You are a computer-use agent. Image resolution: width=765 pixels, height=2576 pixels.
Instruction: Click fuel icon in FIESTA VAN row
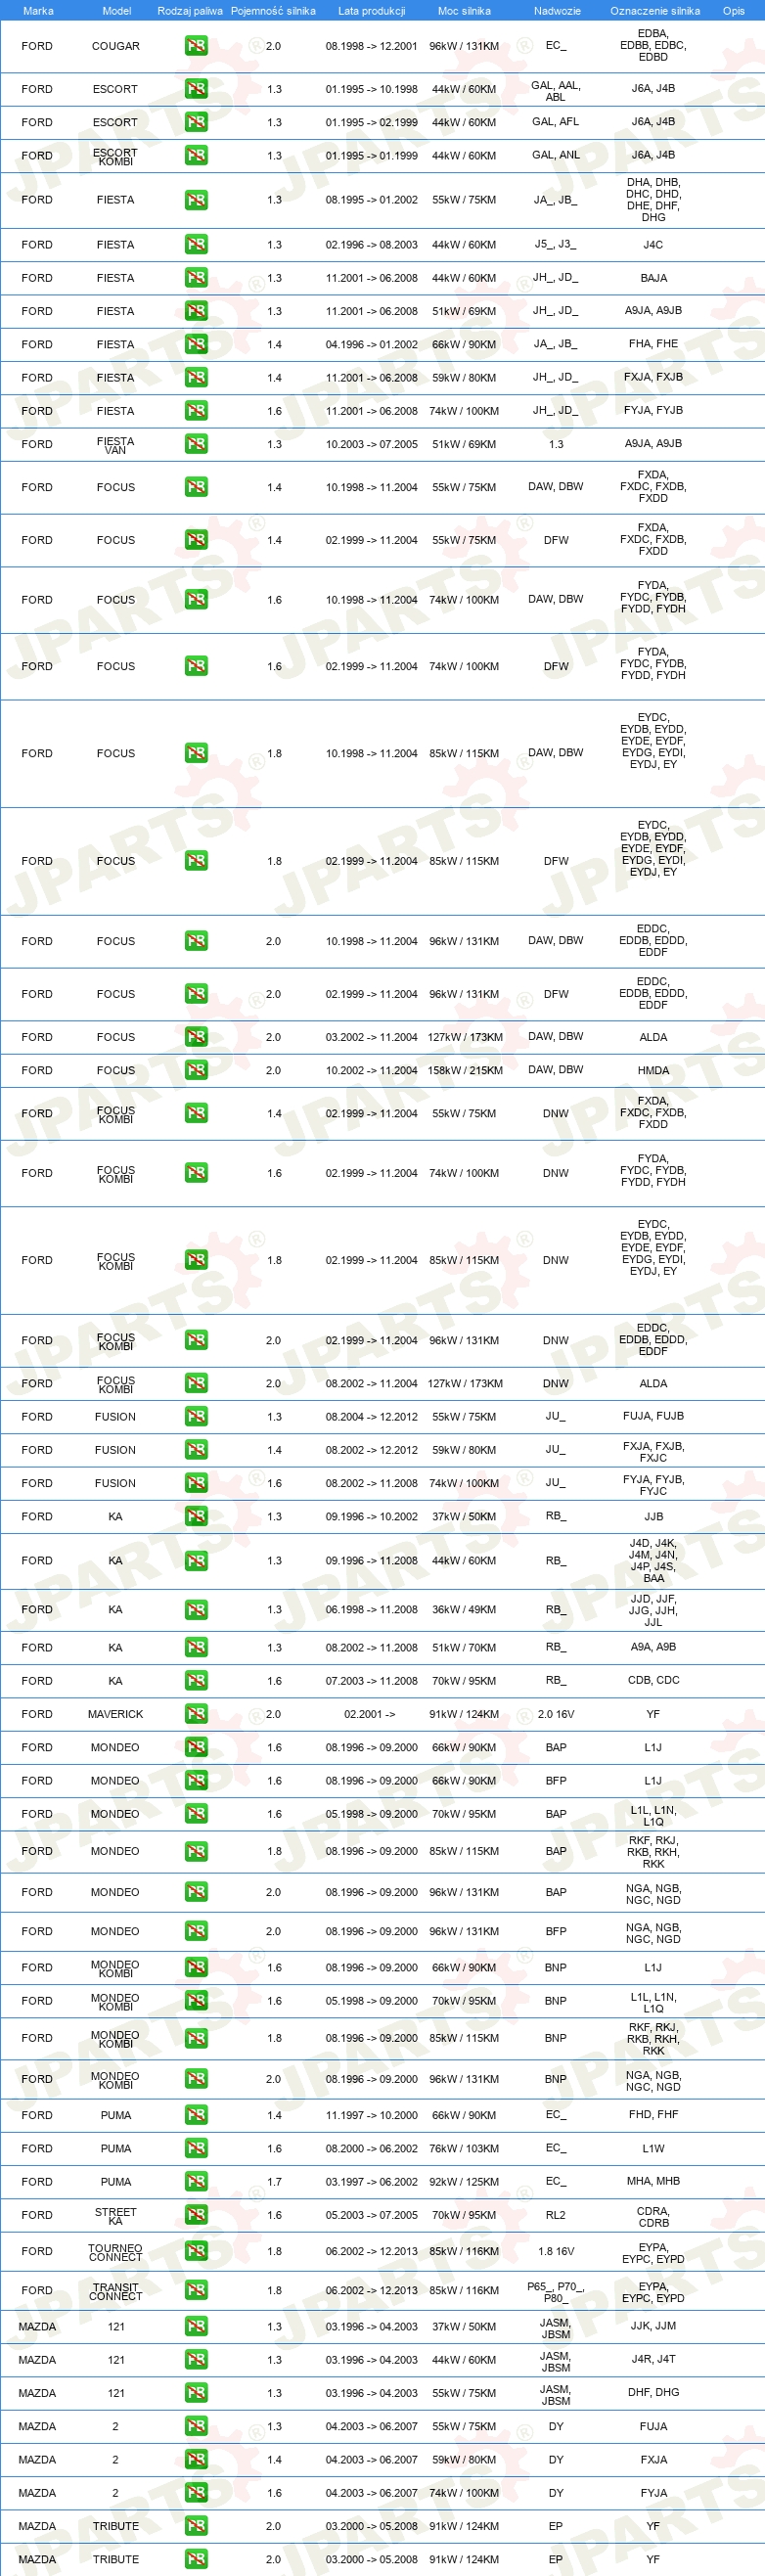[196, 444]
